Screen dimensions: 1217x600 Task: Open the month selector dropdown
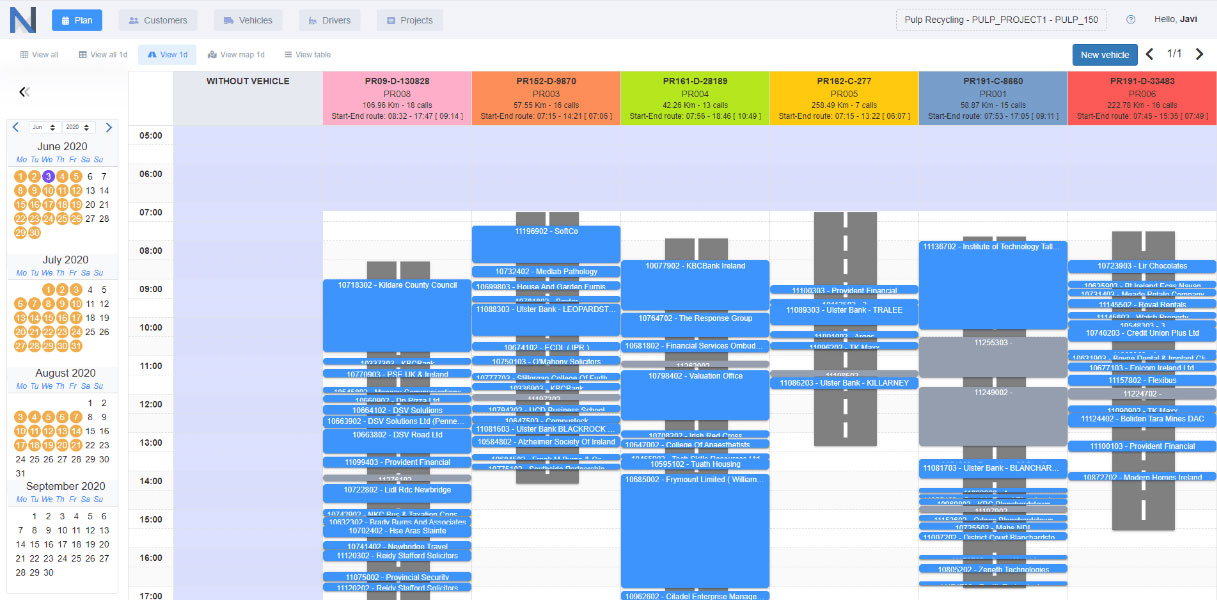click(41, 127)
